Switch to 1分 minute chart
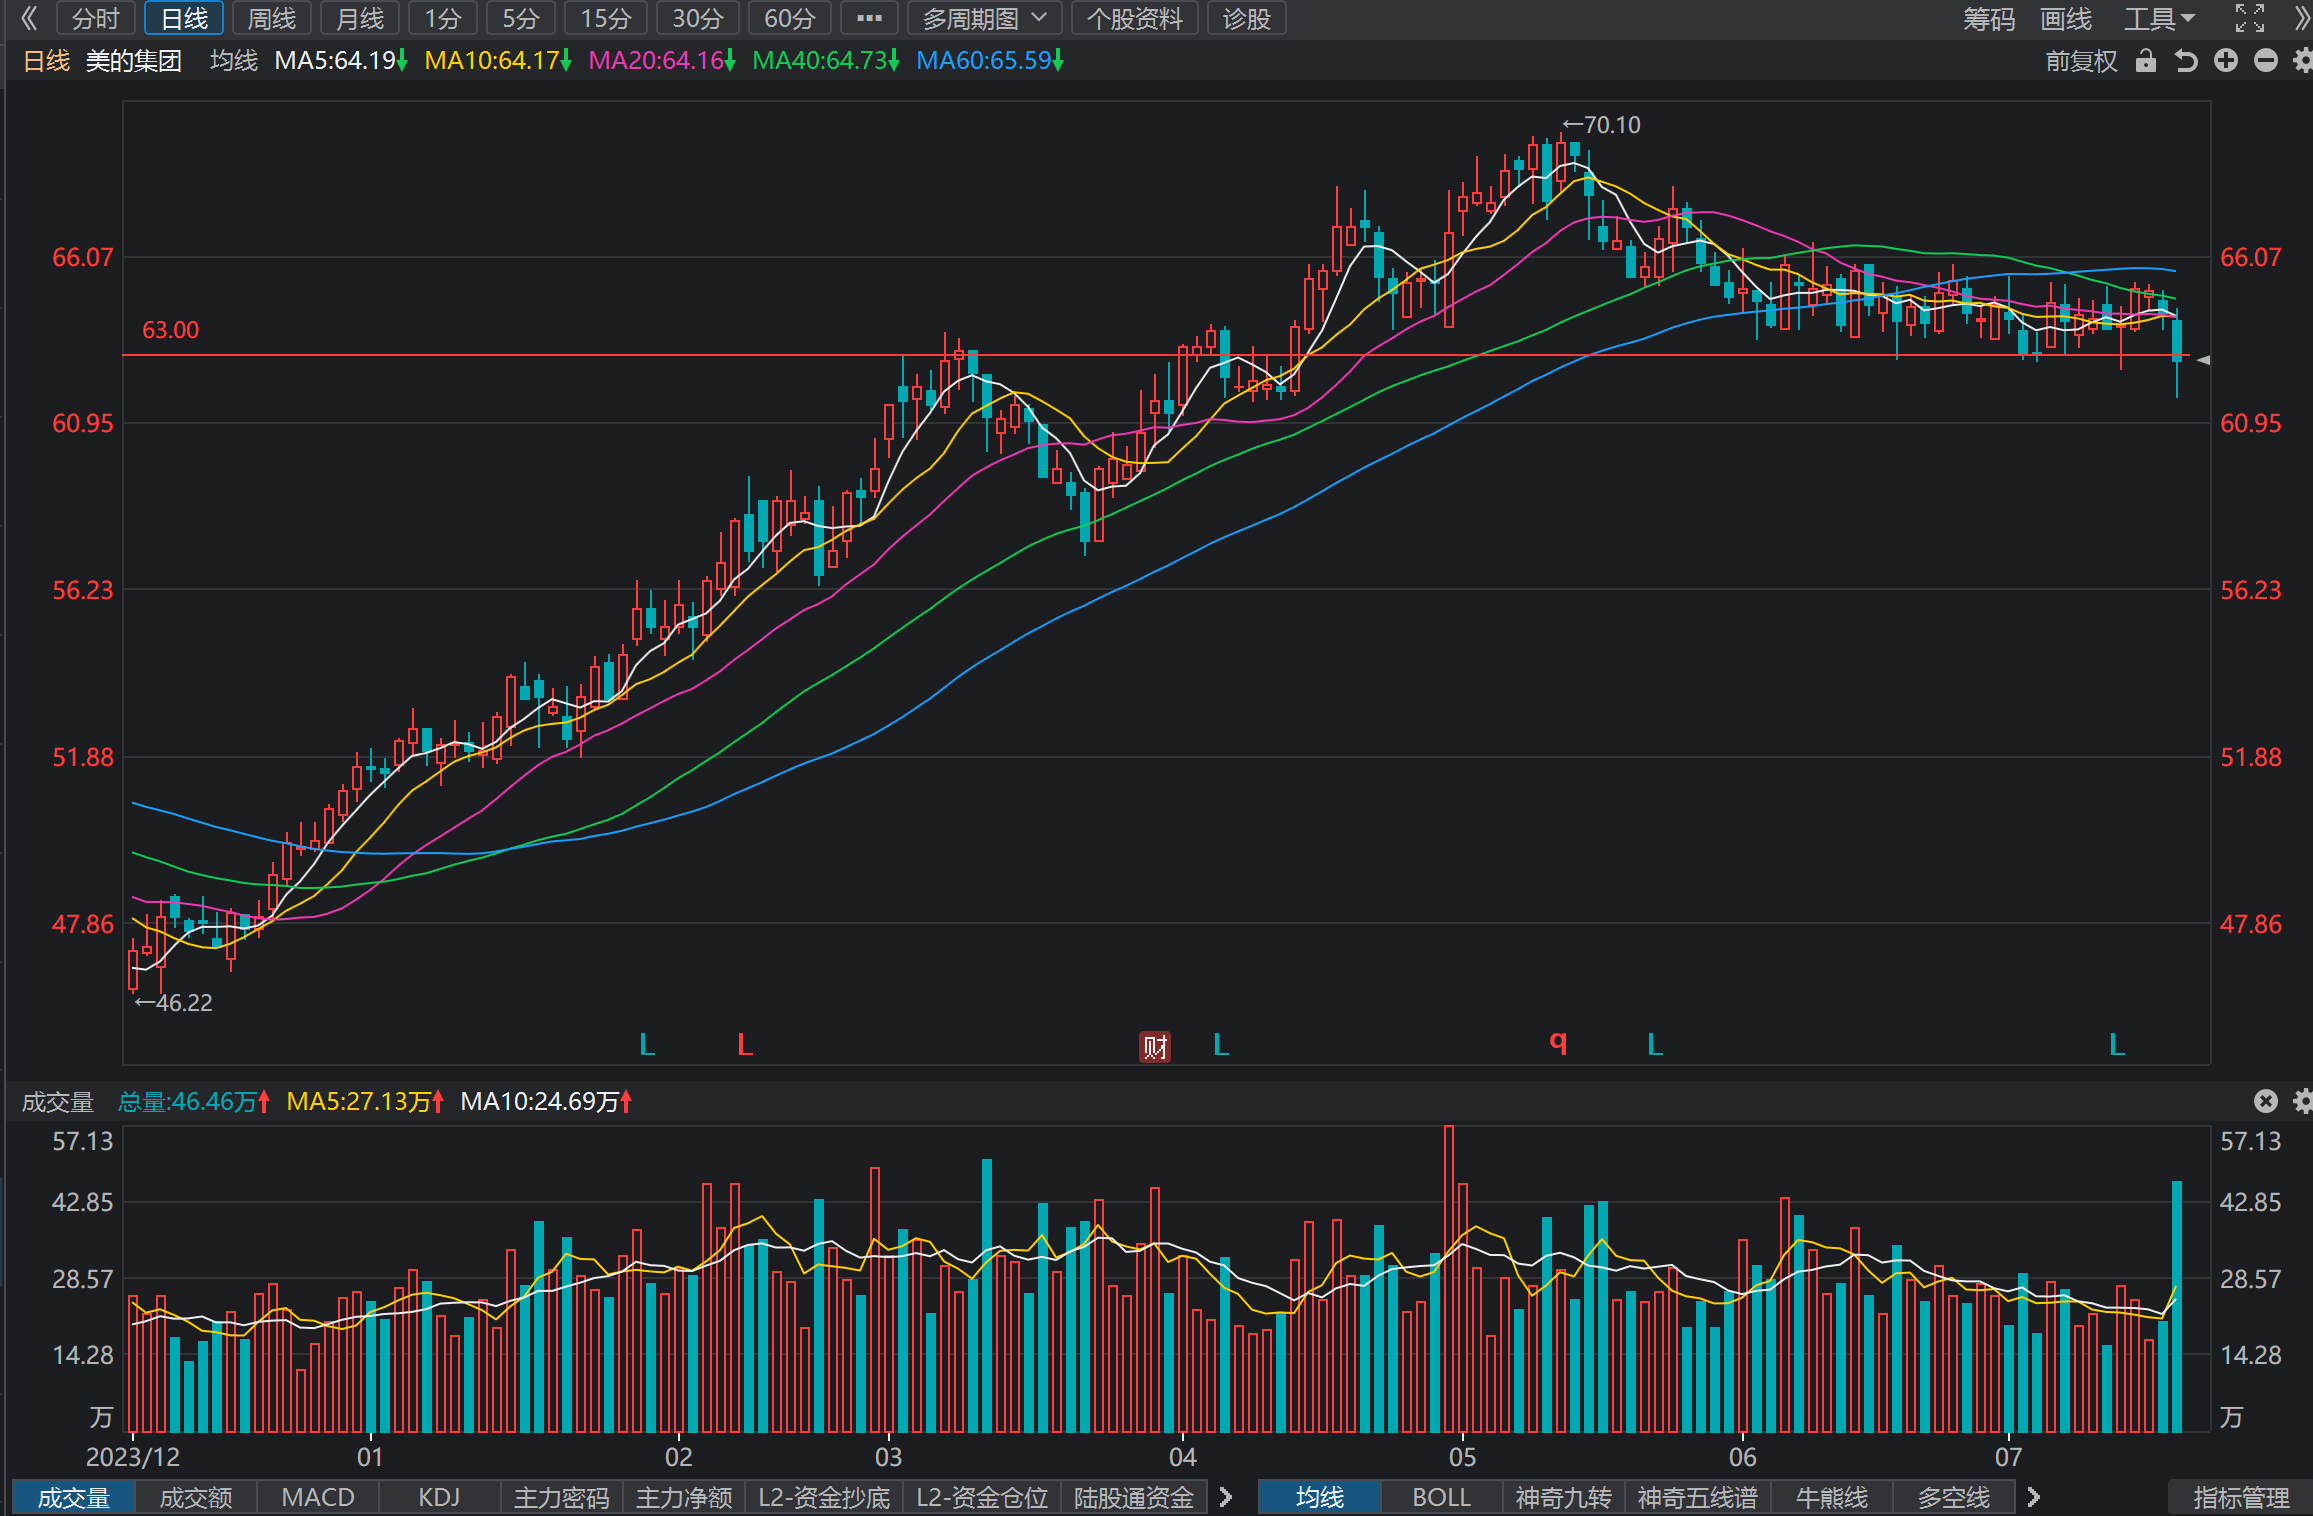The width and height of the screenshot is (2313, 1516). 443,18
